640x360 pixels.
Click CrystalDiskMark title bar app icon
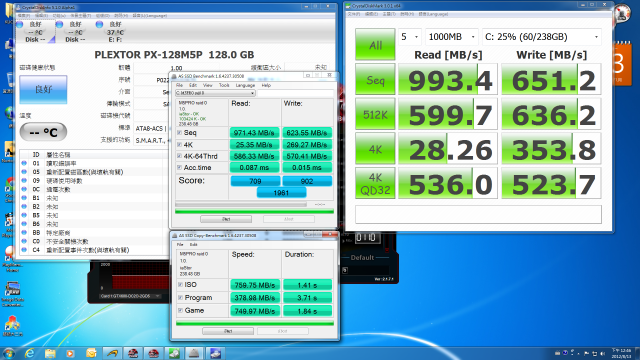click(x=348, y=6)
